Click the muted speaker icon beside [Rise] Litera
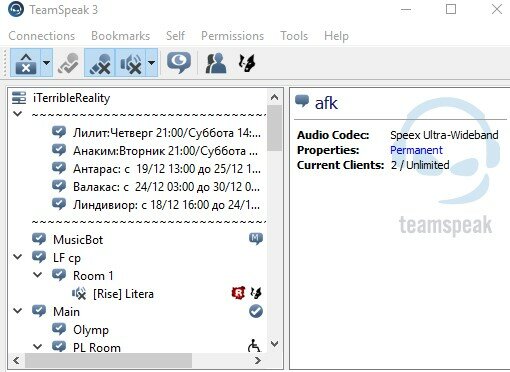Screen dimensions: 510x372 (x=79, y=293)
